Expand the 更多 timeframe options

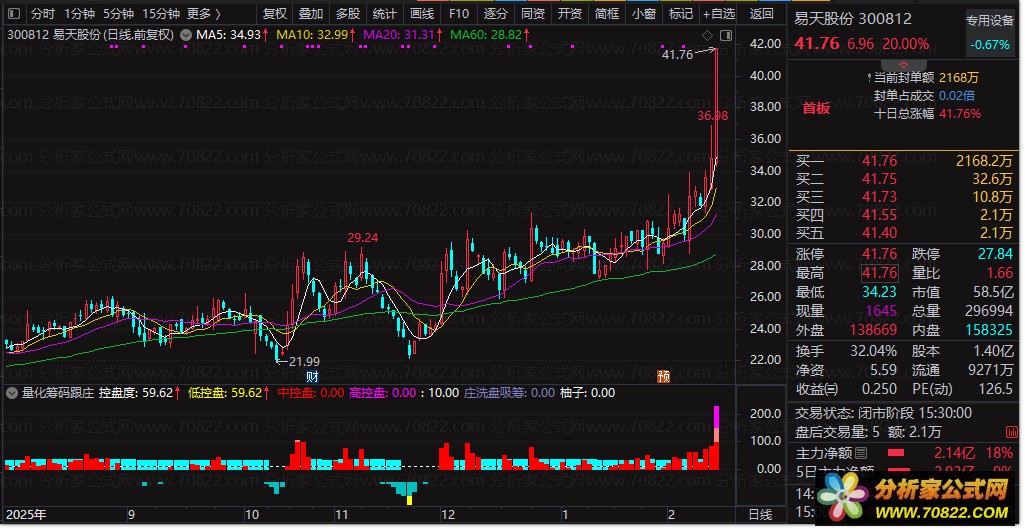point(205,14)
